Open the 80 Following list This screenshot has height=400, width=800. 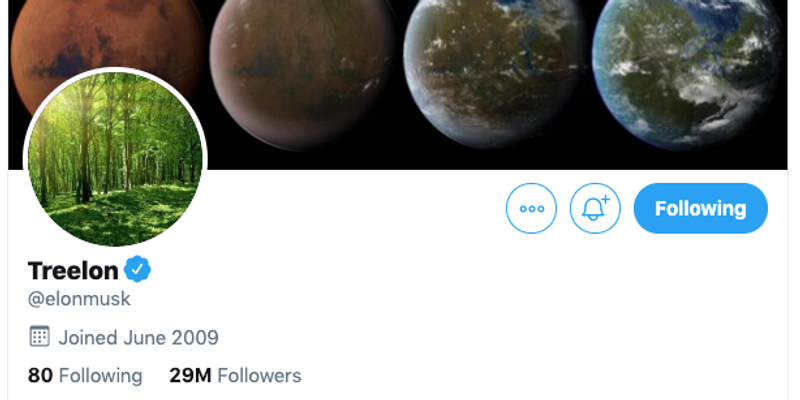click(x=85, y=376)
